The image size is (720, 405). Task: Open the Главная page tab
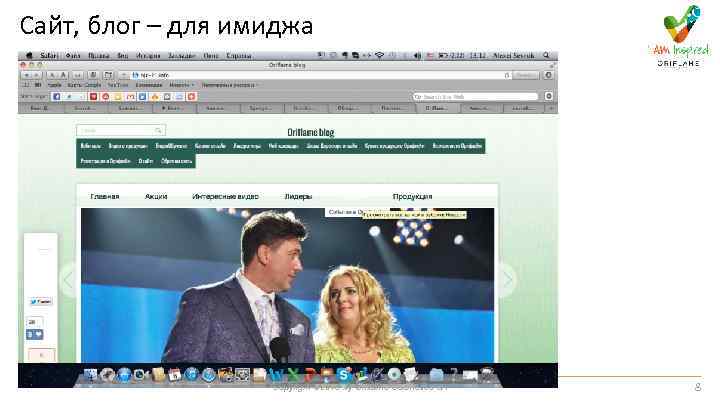click(x=105, y=197)
